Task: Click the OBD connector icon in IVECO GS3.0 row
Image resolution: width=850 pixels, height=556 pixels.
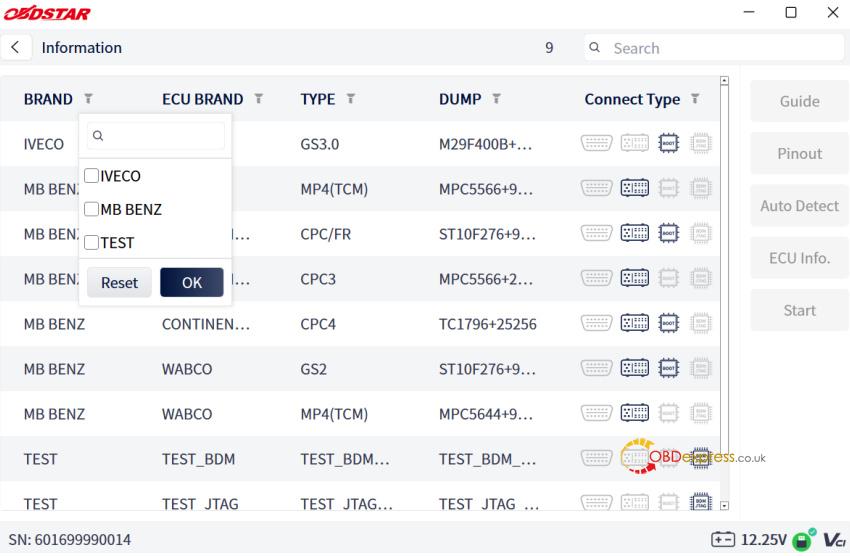Action: click(x=596, y=144)
